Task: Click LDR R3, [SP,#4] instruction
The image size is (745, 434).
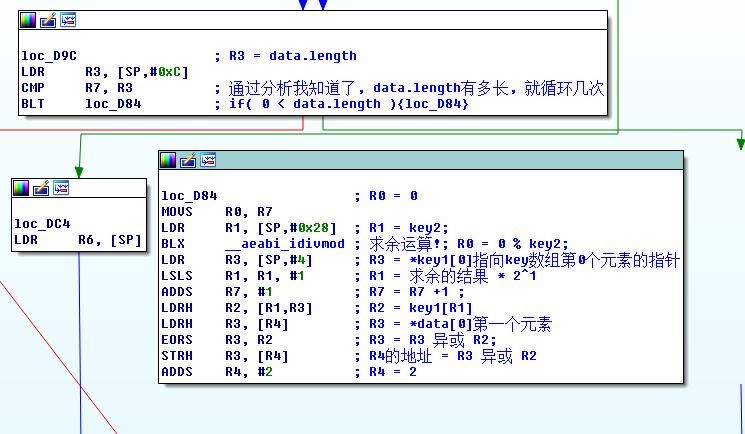Action: (237, 260)
